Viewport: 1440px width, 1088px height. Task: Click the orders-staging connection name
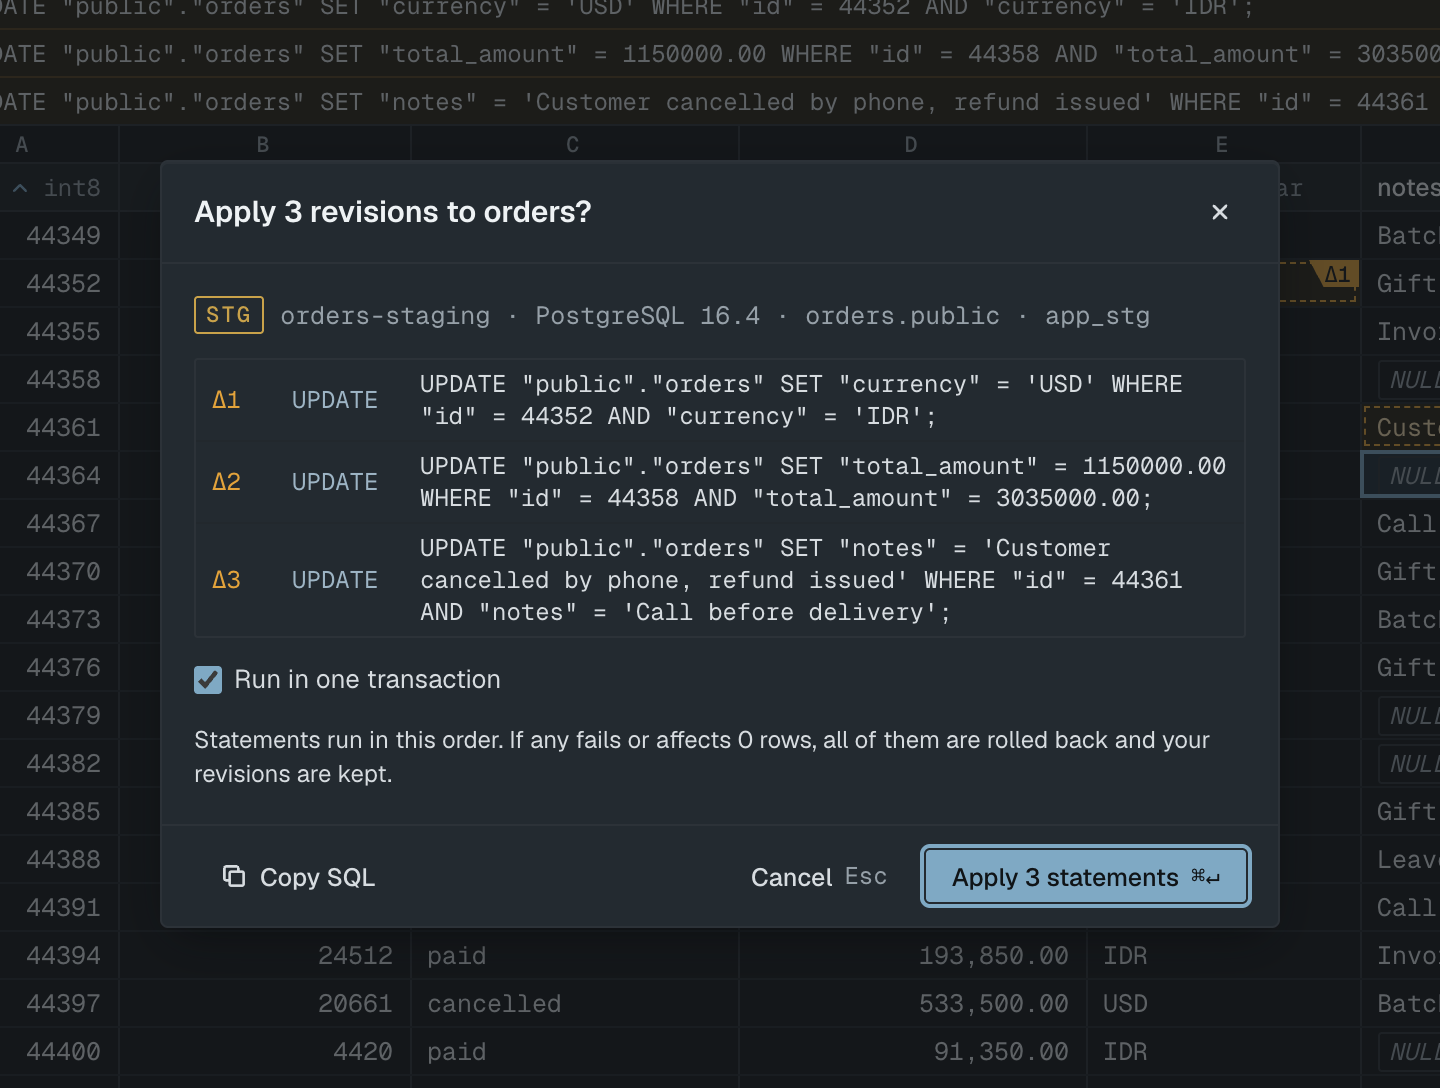(x=385, y=316)
